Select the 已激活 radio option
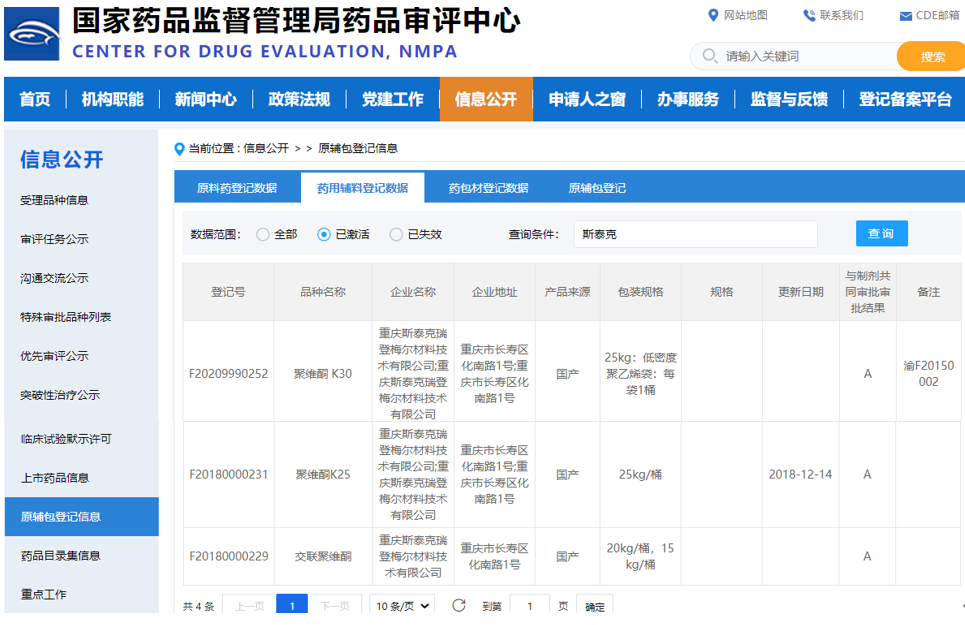965x625 pixels. [x=324, y=234]
